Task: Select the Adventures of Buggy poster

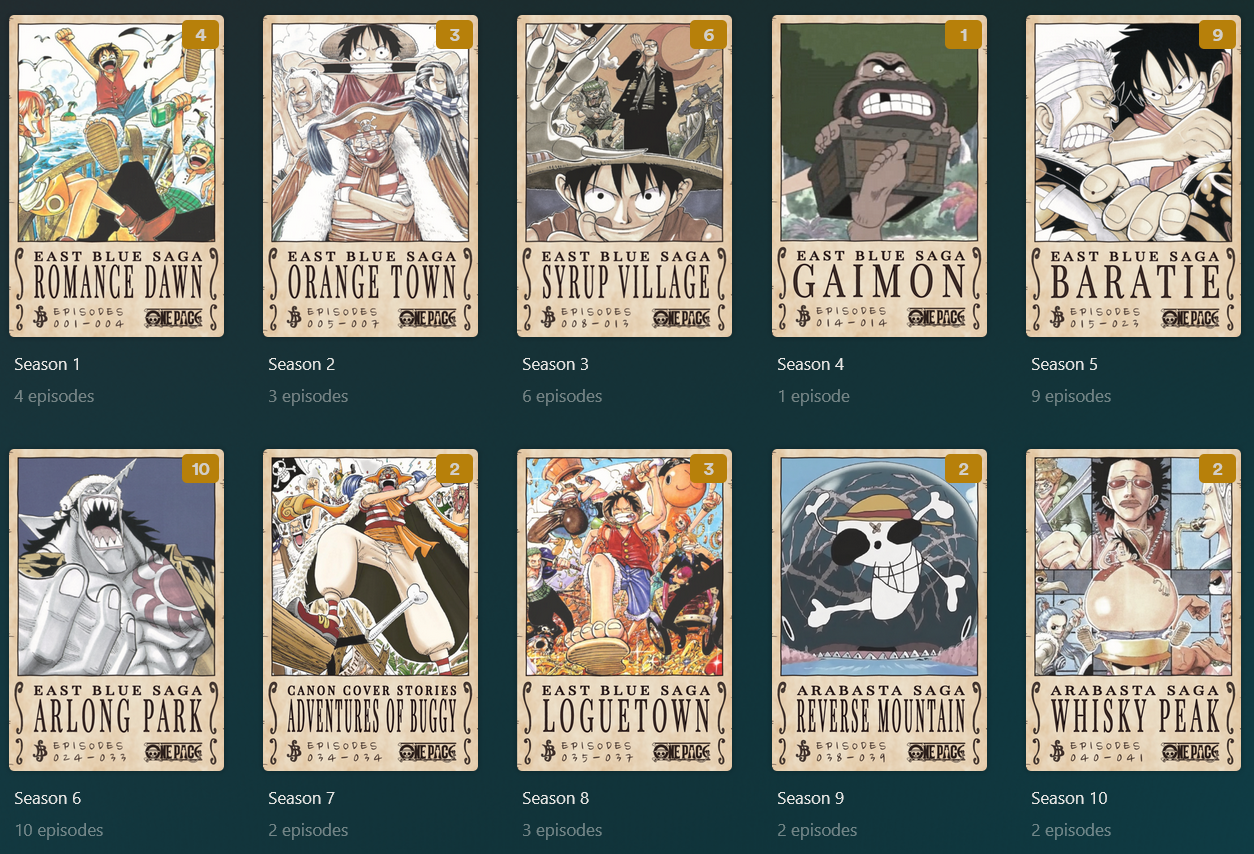Action: [x=370, y=610]
